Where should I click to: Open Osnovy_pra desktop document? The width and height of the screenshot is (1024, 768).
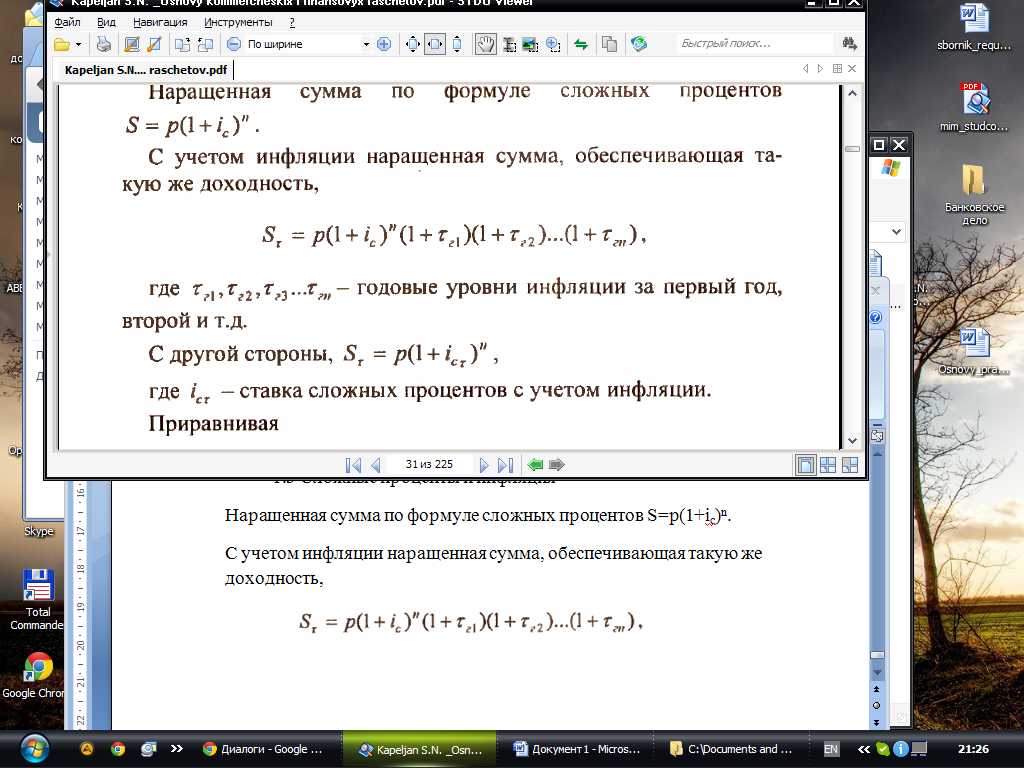point(974,351)
